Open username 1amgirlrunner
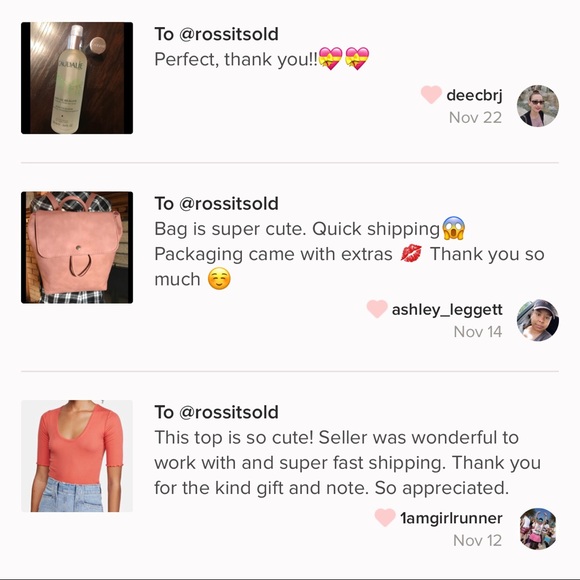The image size is (580, 580). tap(451, 518)
